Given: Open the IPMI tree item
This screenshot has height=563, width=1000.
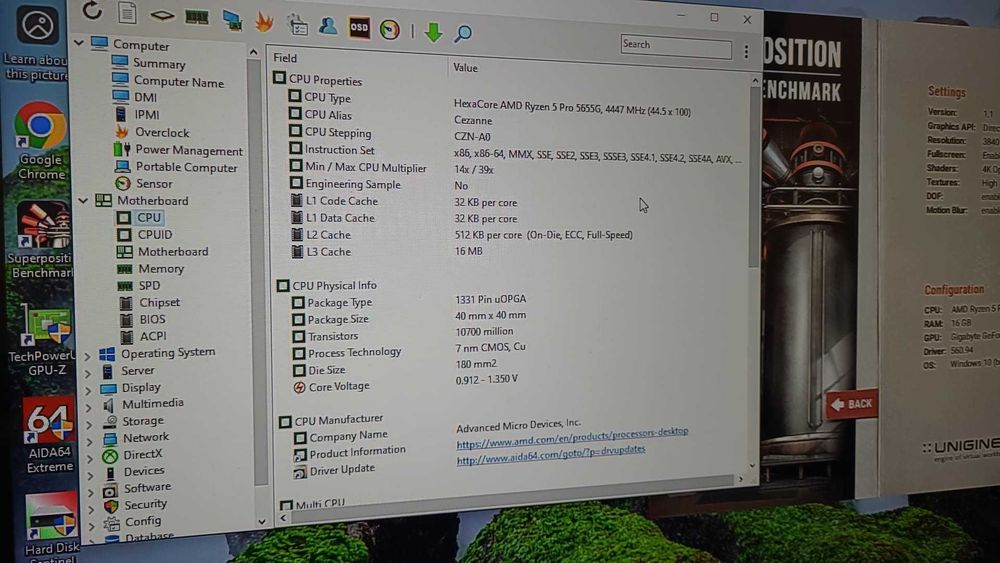Looking at the screenshot, I should click(x=147, y=115).
